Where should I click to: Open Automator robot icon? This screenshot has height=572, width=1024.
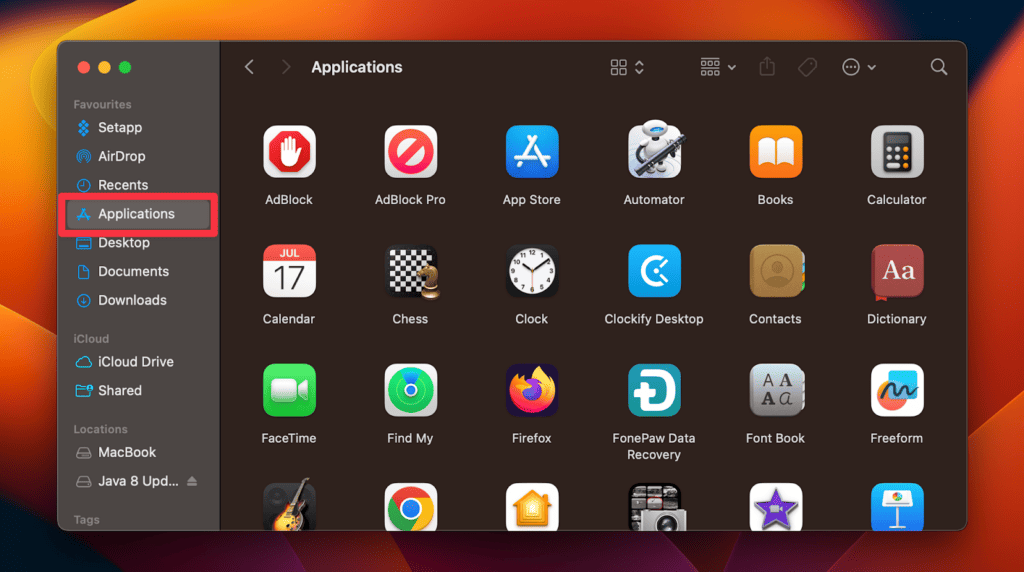click(x=654, y=150)
